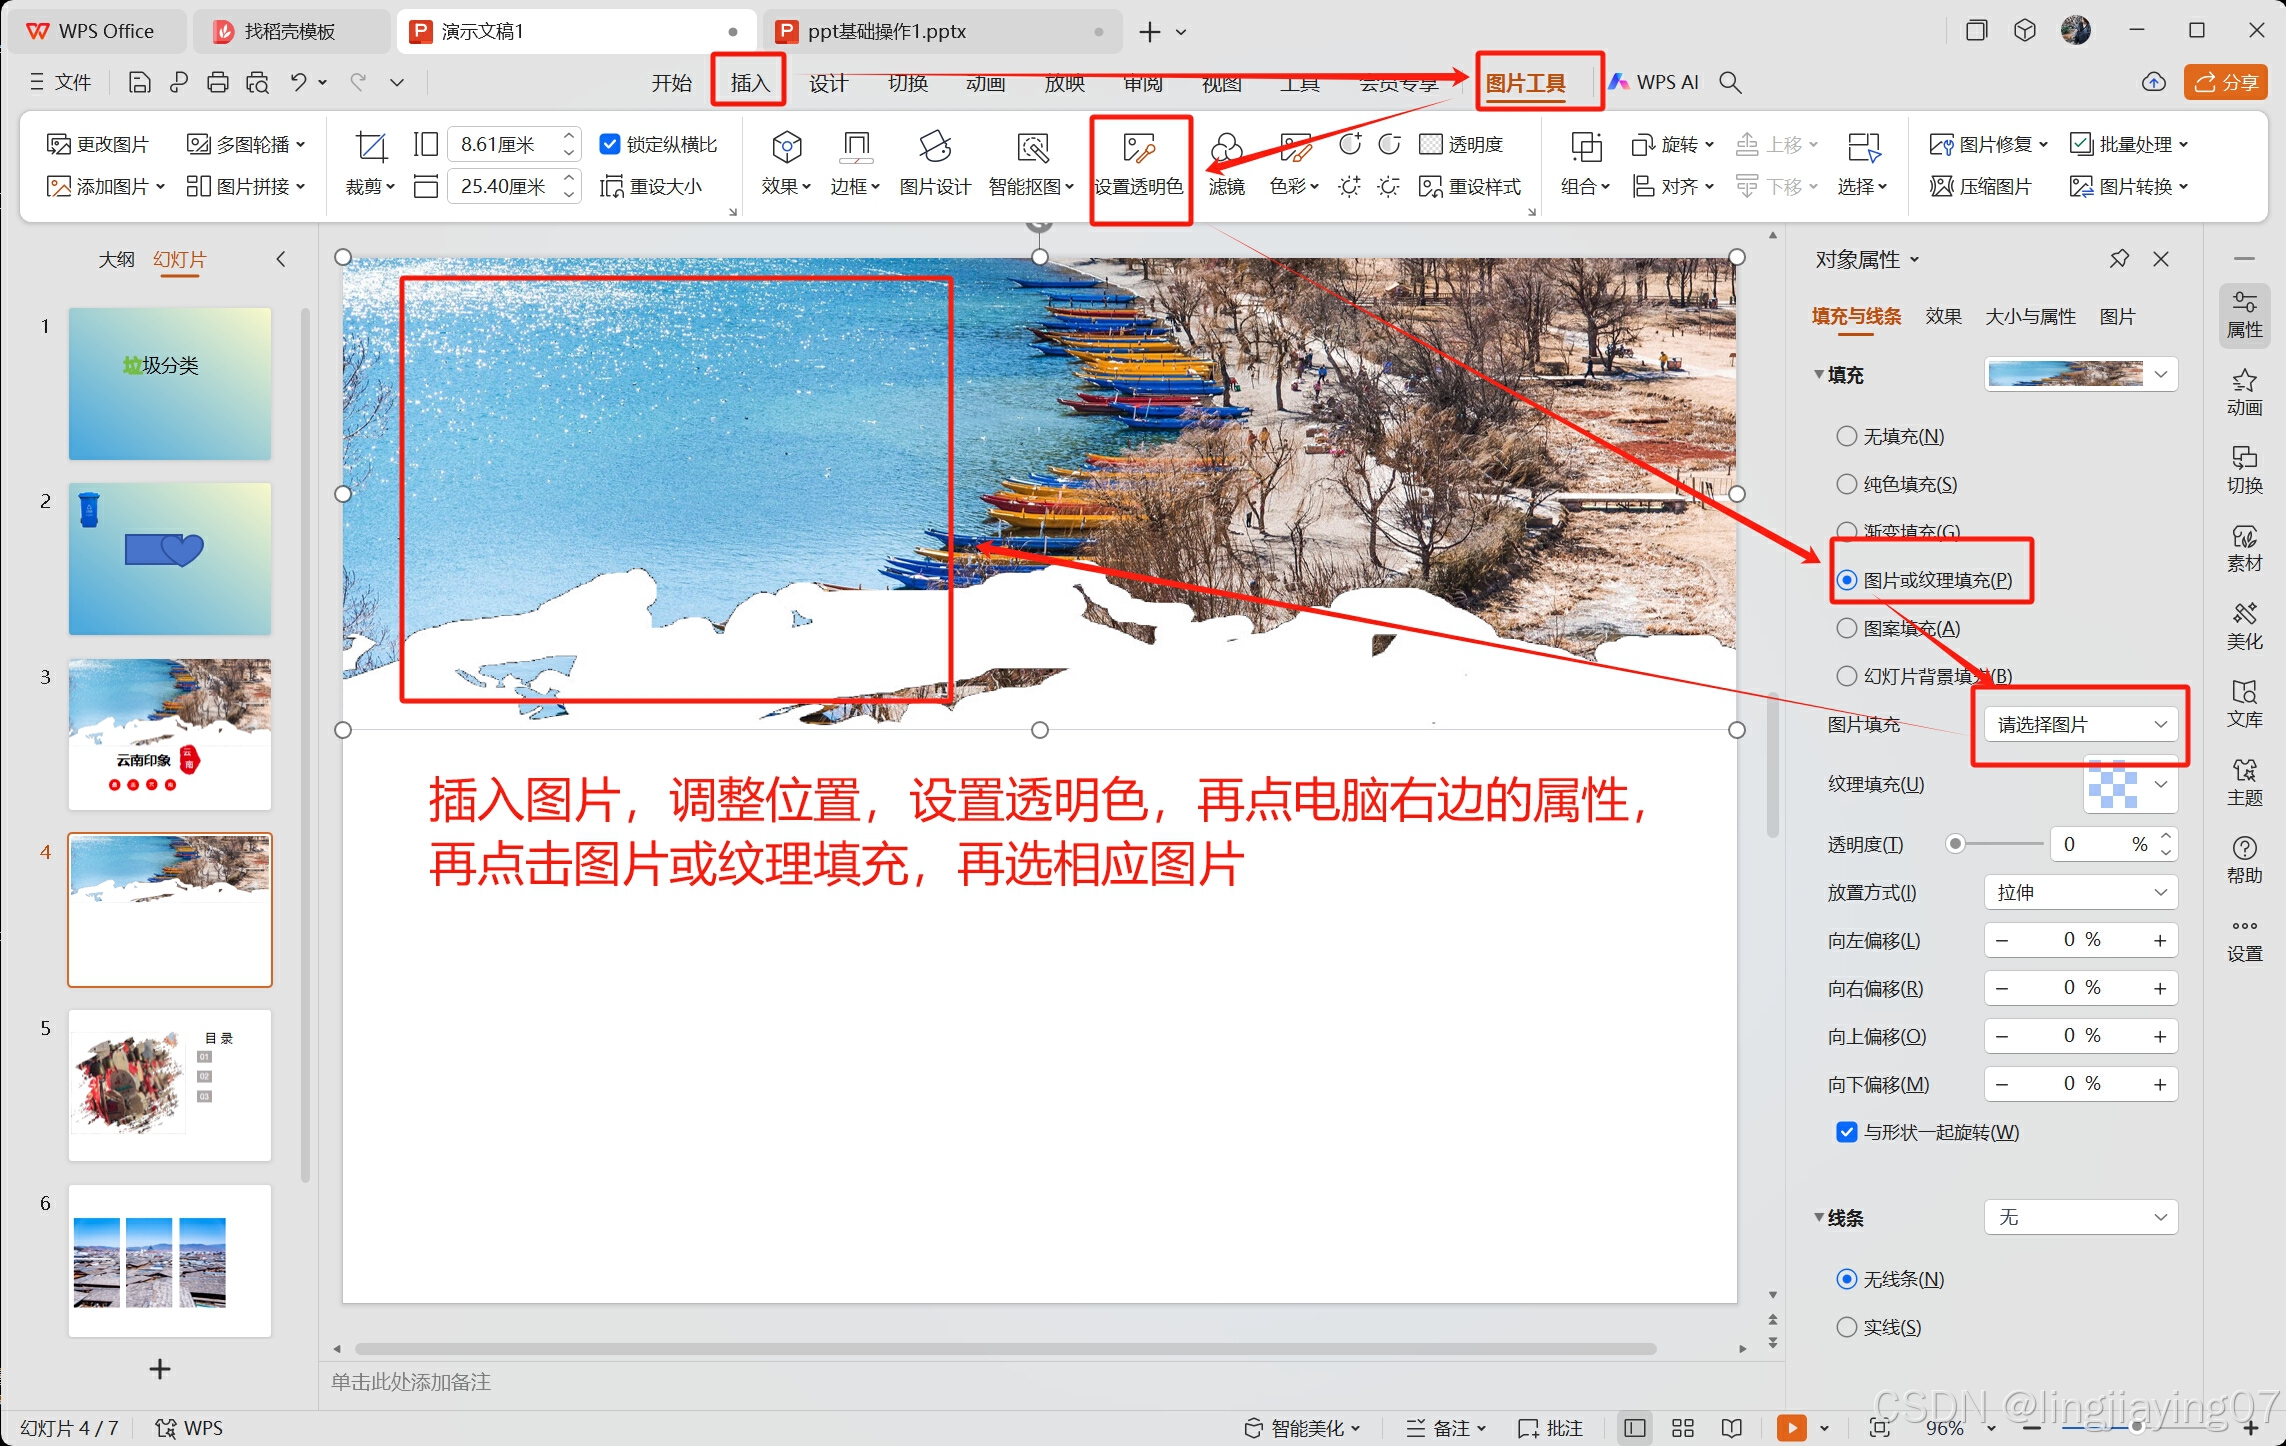Viewport: 2286px width, 1446px height.
Task: Click the 重设大小 reset size button
Action: pos(651,186)
